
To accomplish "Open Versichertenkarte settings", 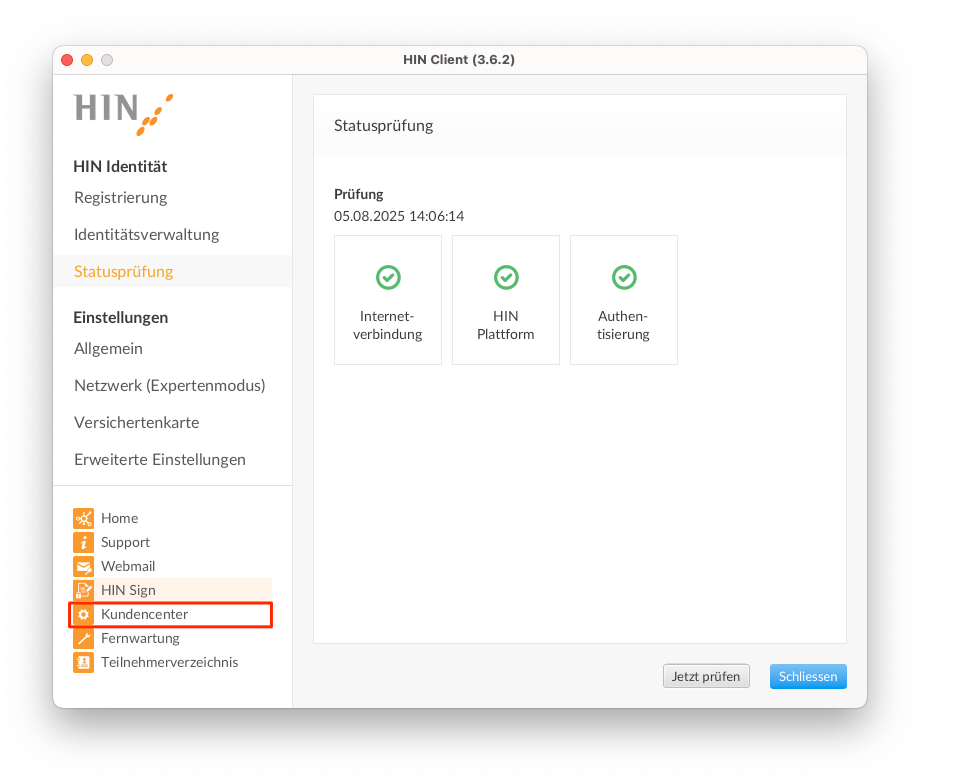I will [137, 422].
